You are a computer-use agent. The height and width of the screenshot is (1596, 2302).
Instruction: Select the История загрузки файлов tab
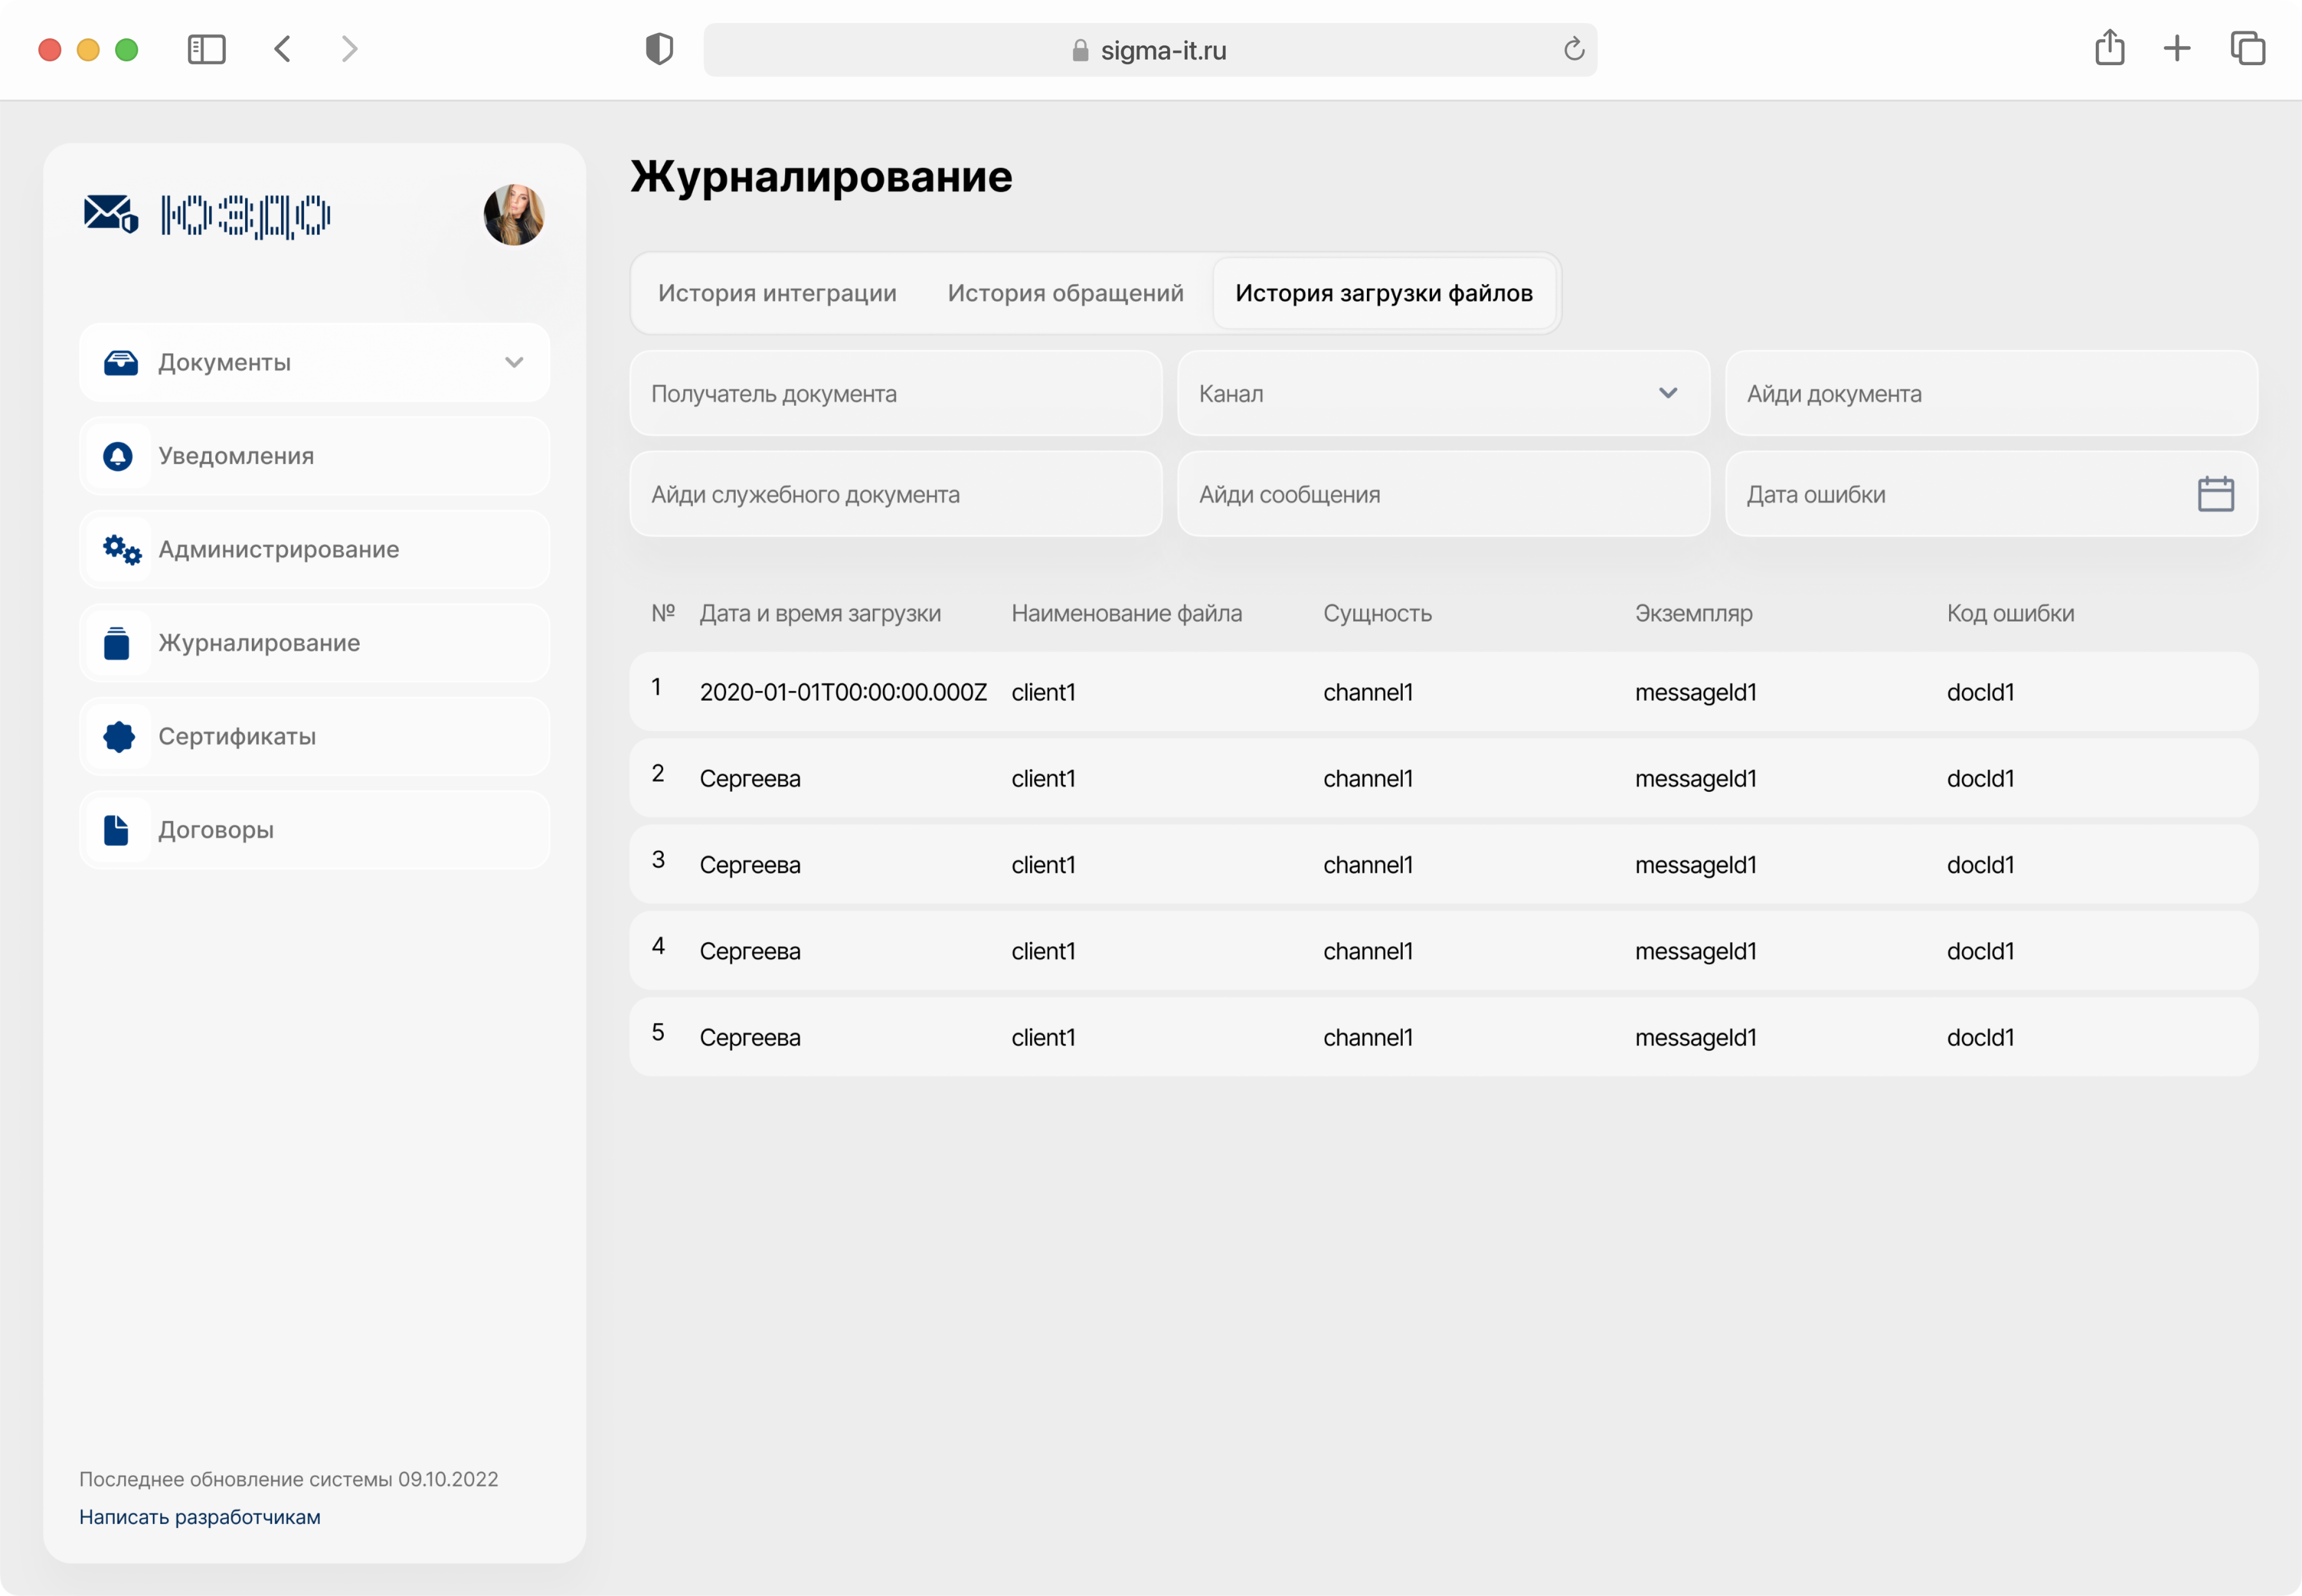[x=1383, y=293]
